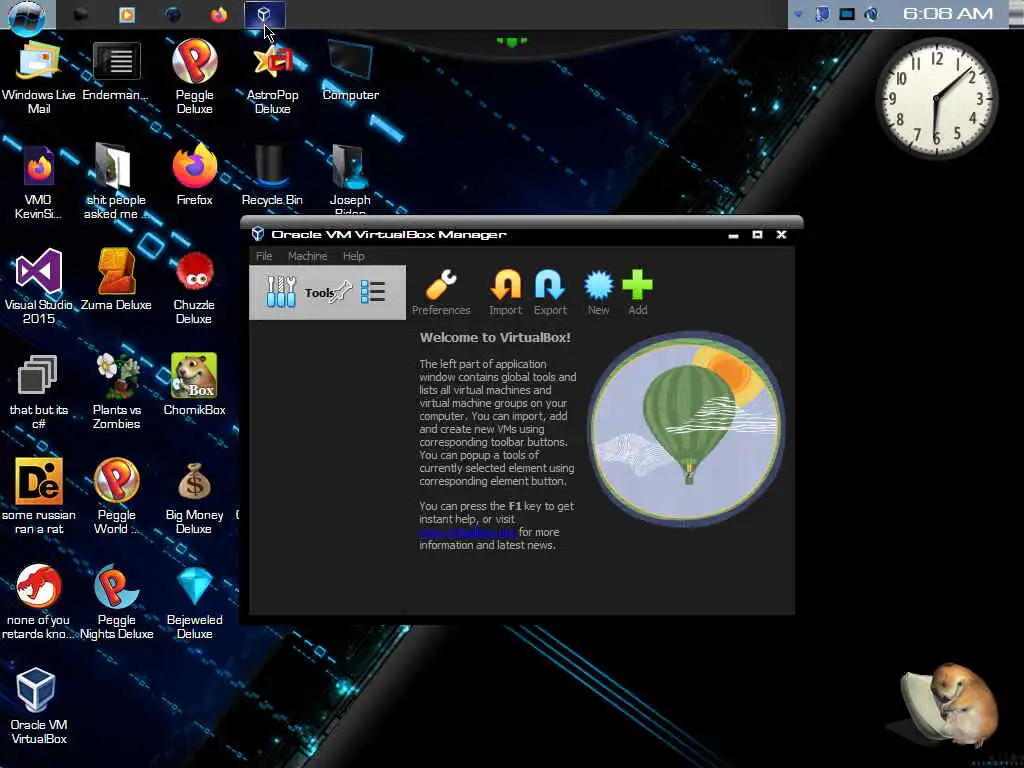Image resolution: width=1024 pixels, height=768 pixels.
Task: Open the Tools list-view menu icon
Action: coord(373,292)
